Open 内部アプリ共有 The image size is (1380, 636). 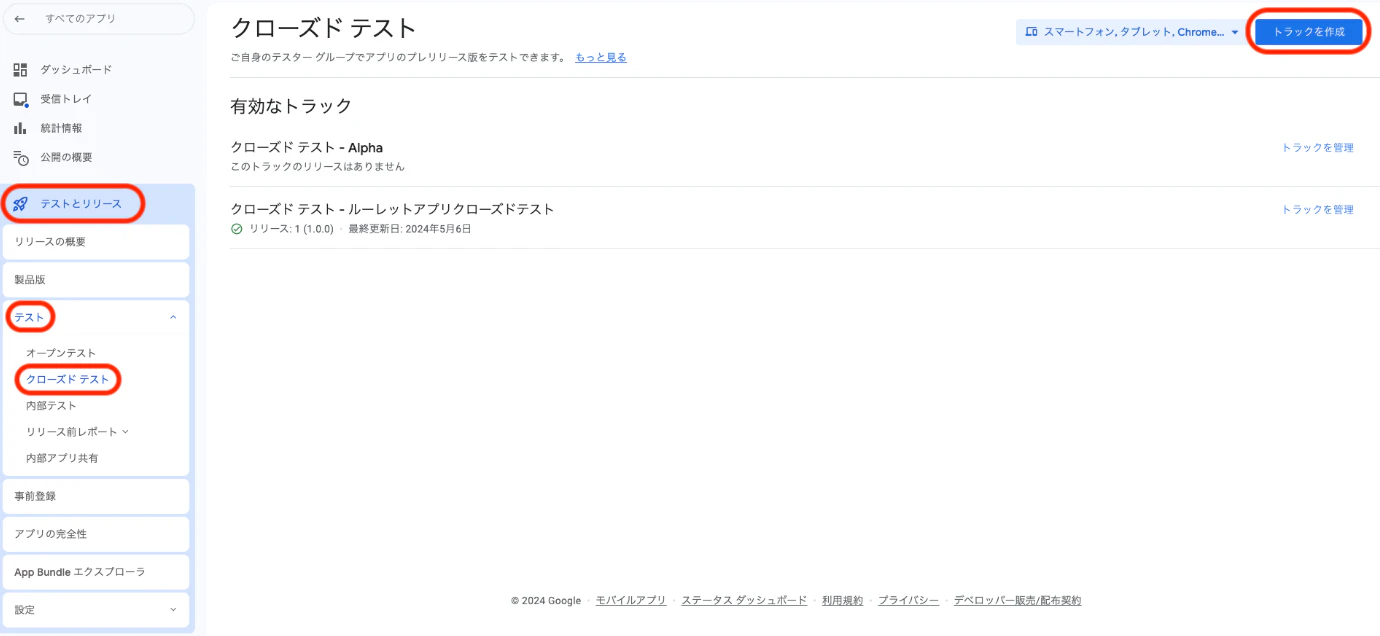62,458
